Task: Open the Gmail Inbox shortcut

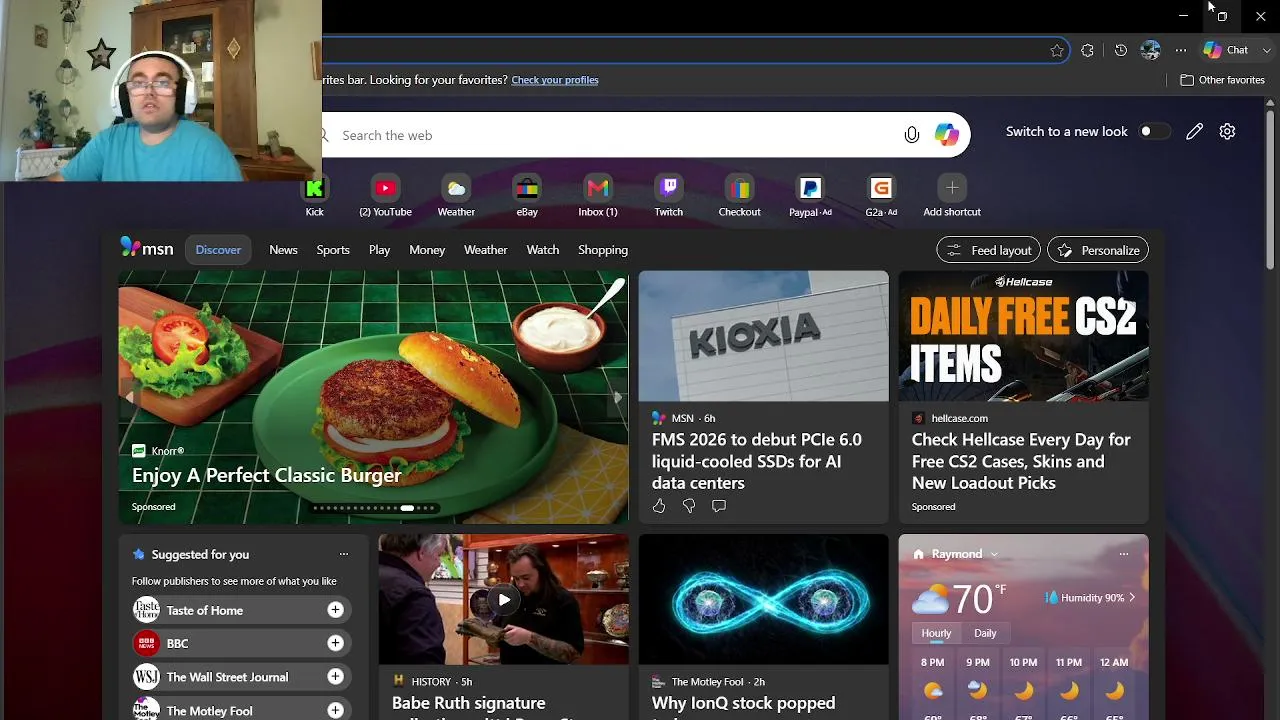Action: tap(598, 195)
